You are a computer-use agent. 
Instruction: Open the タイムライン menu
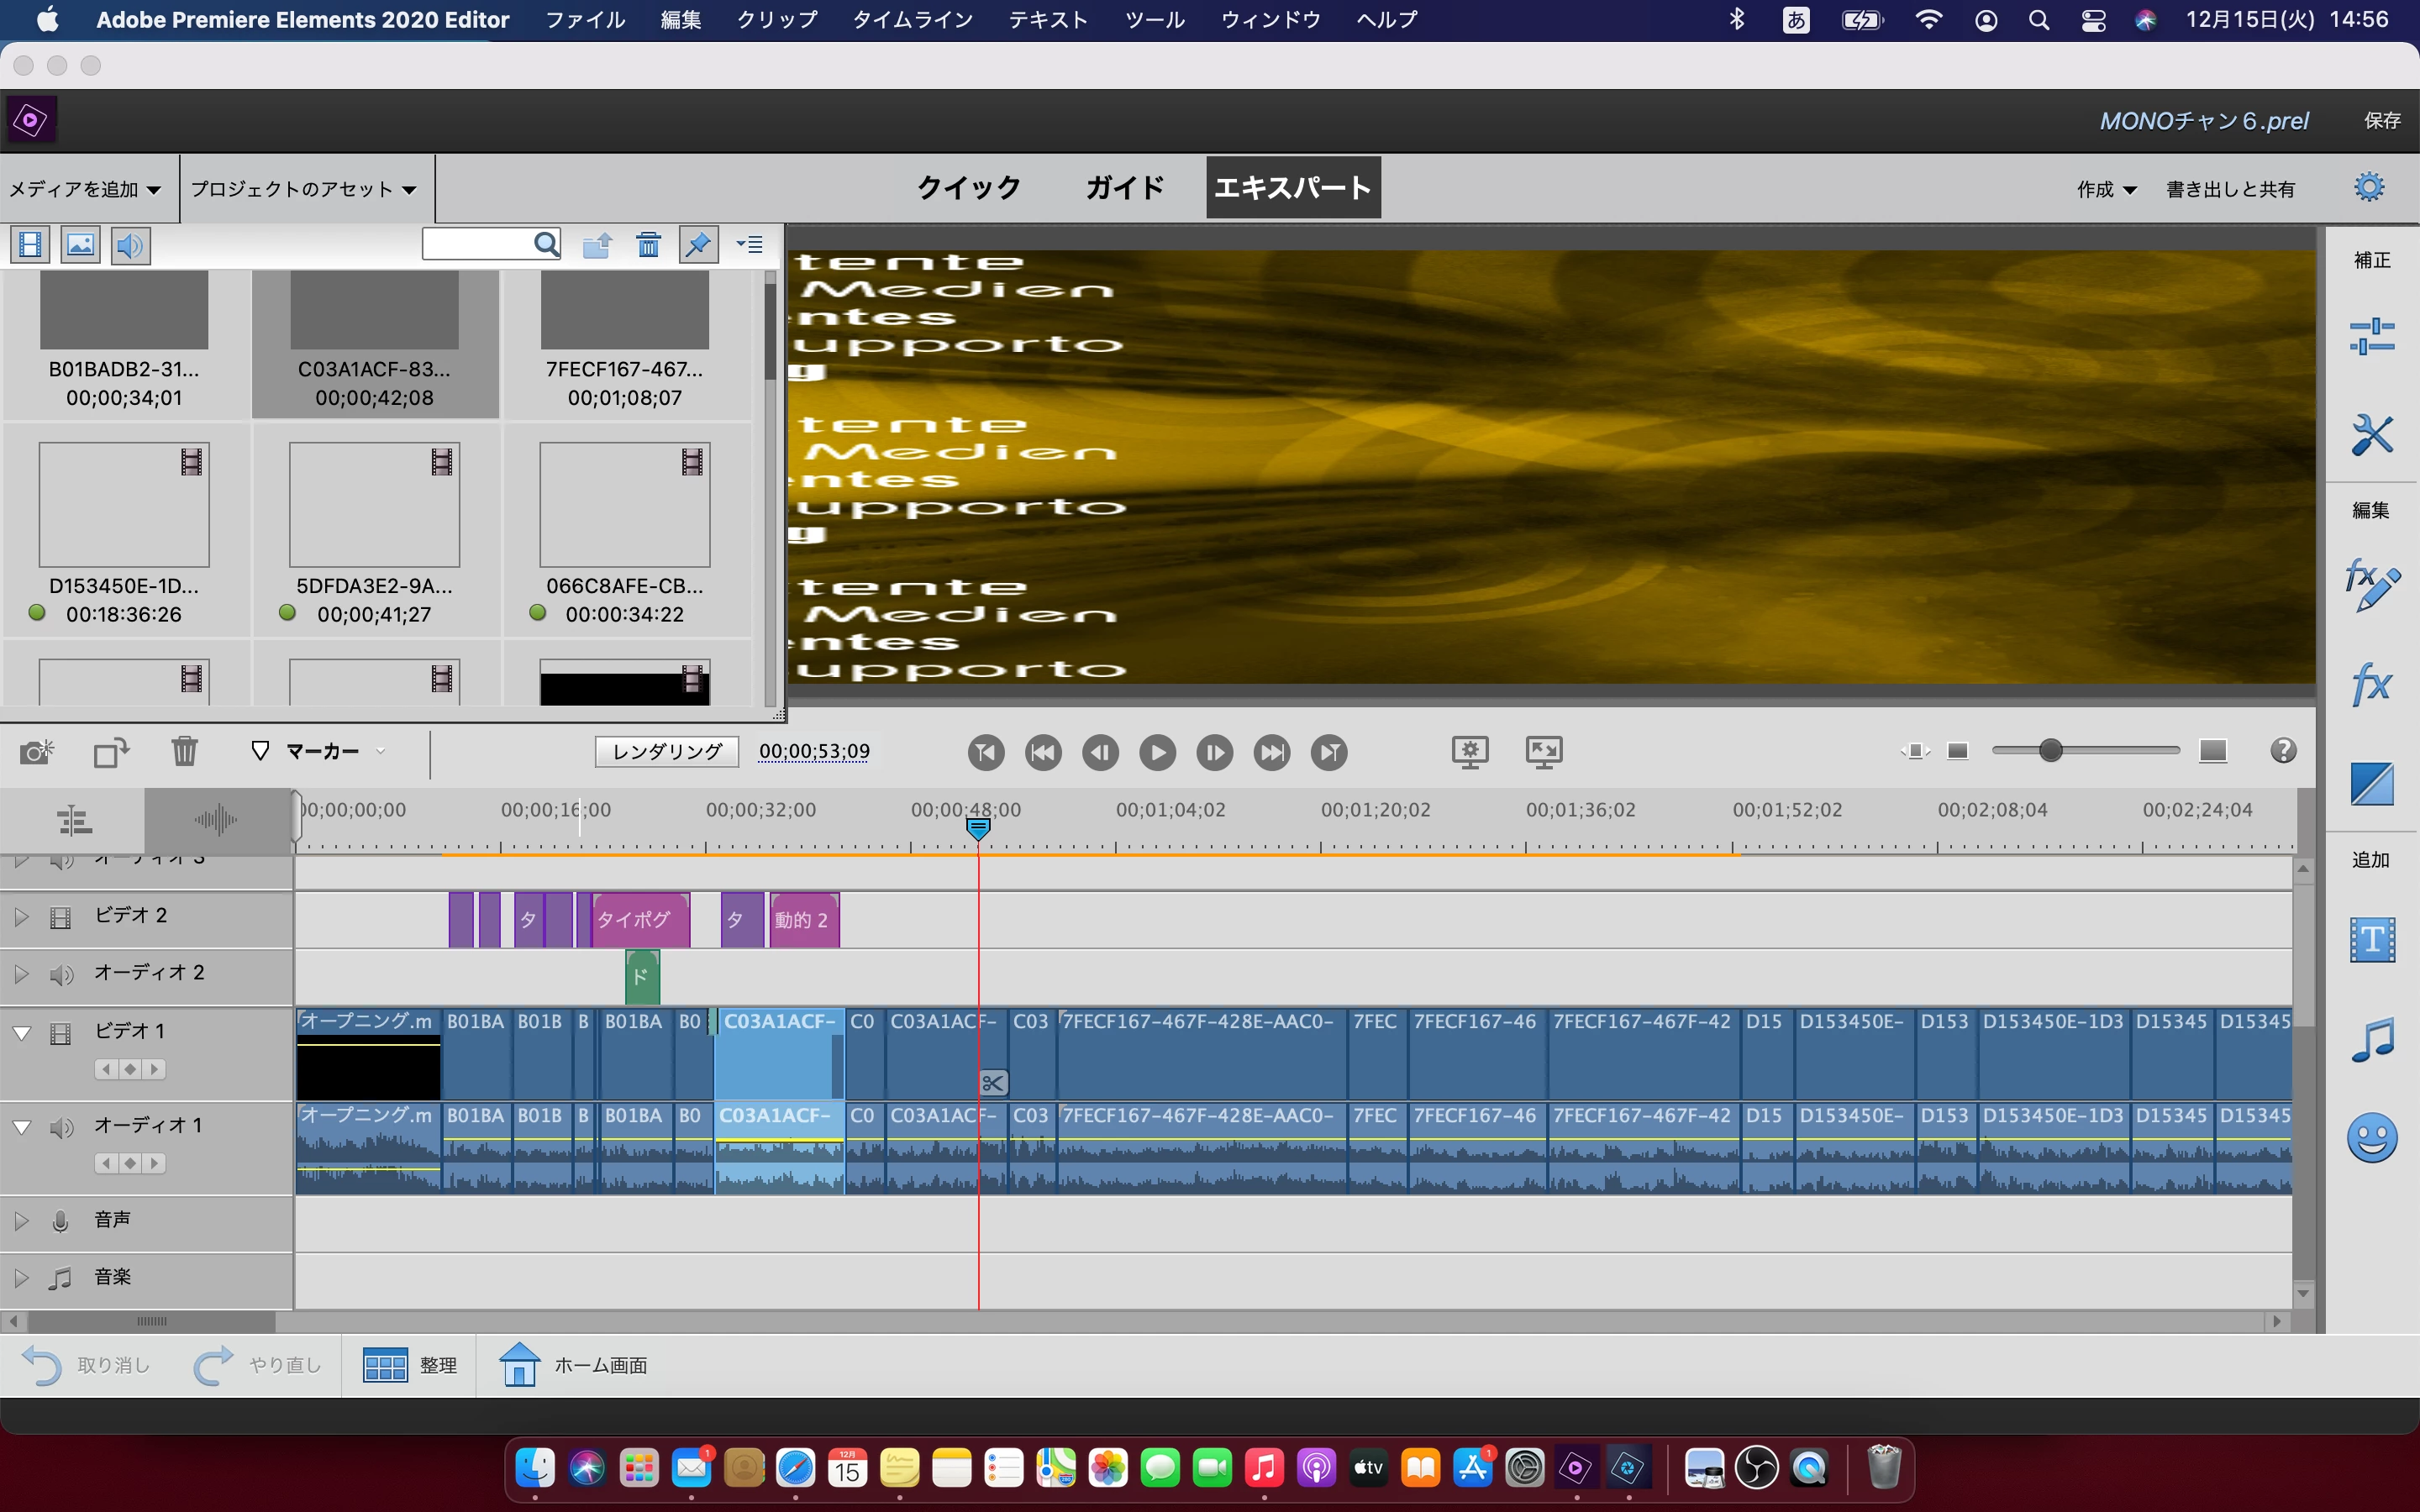912,19
